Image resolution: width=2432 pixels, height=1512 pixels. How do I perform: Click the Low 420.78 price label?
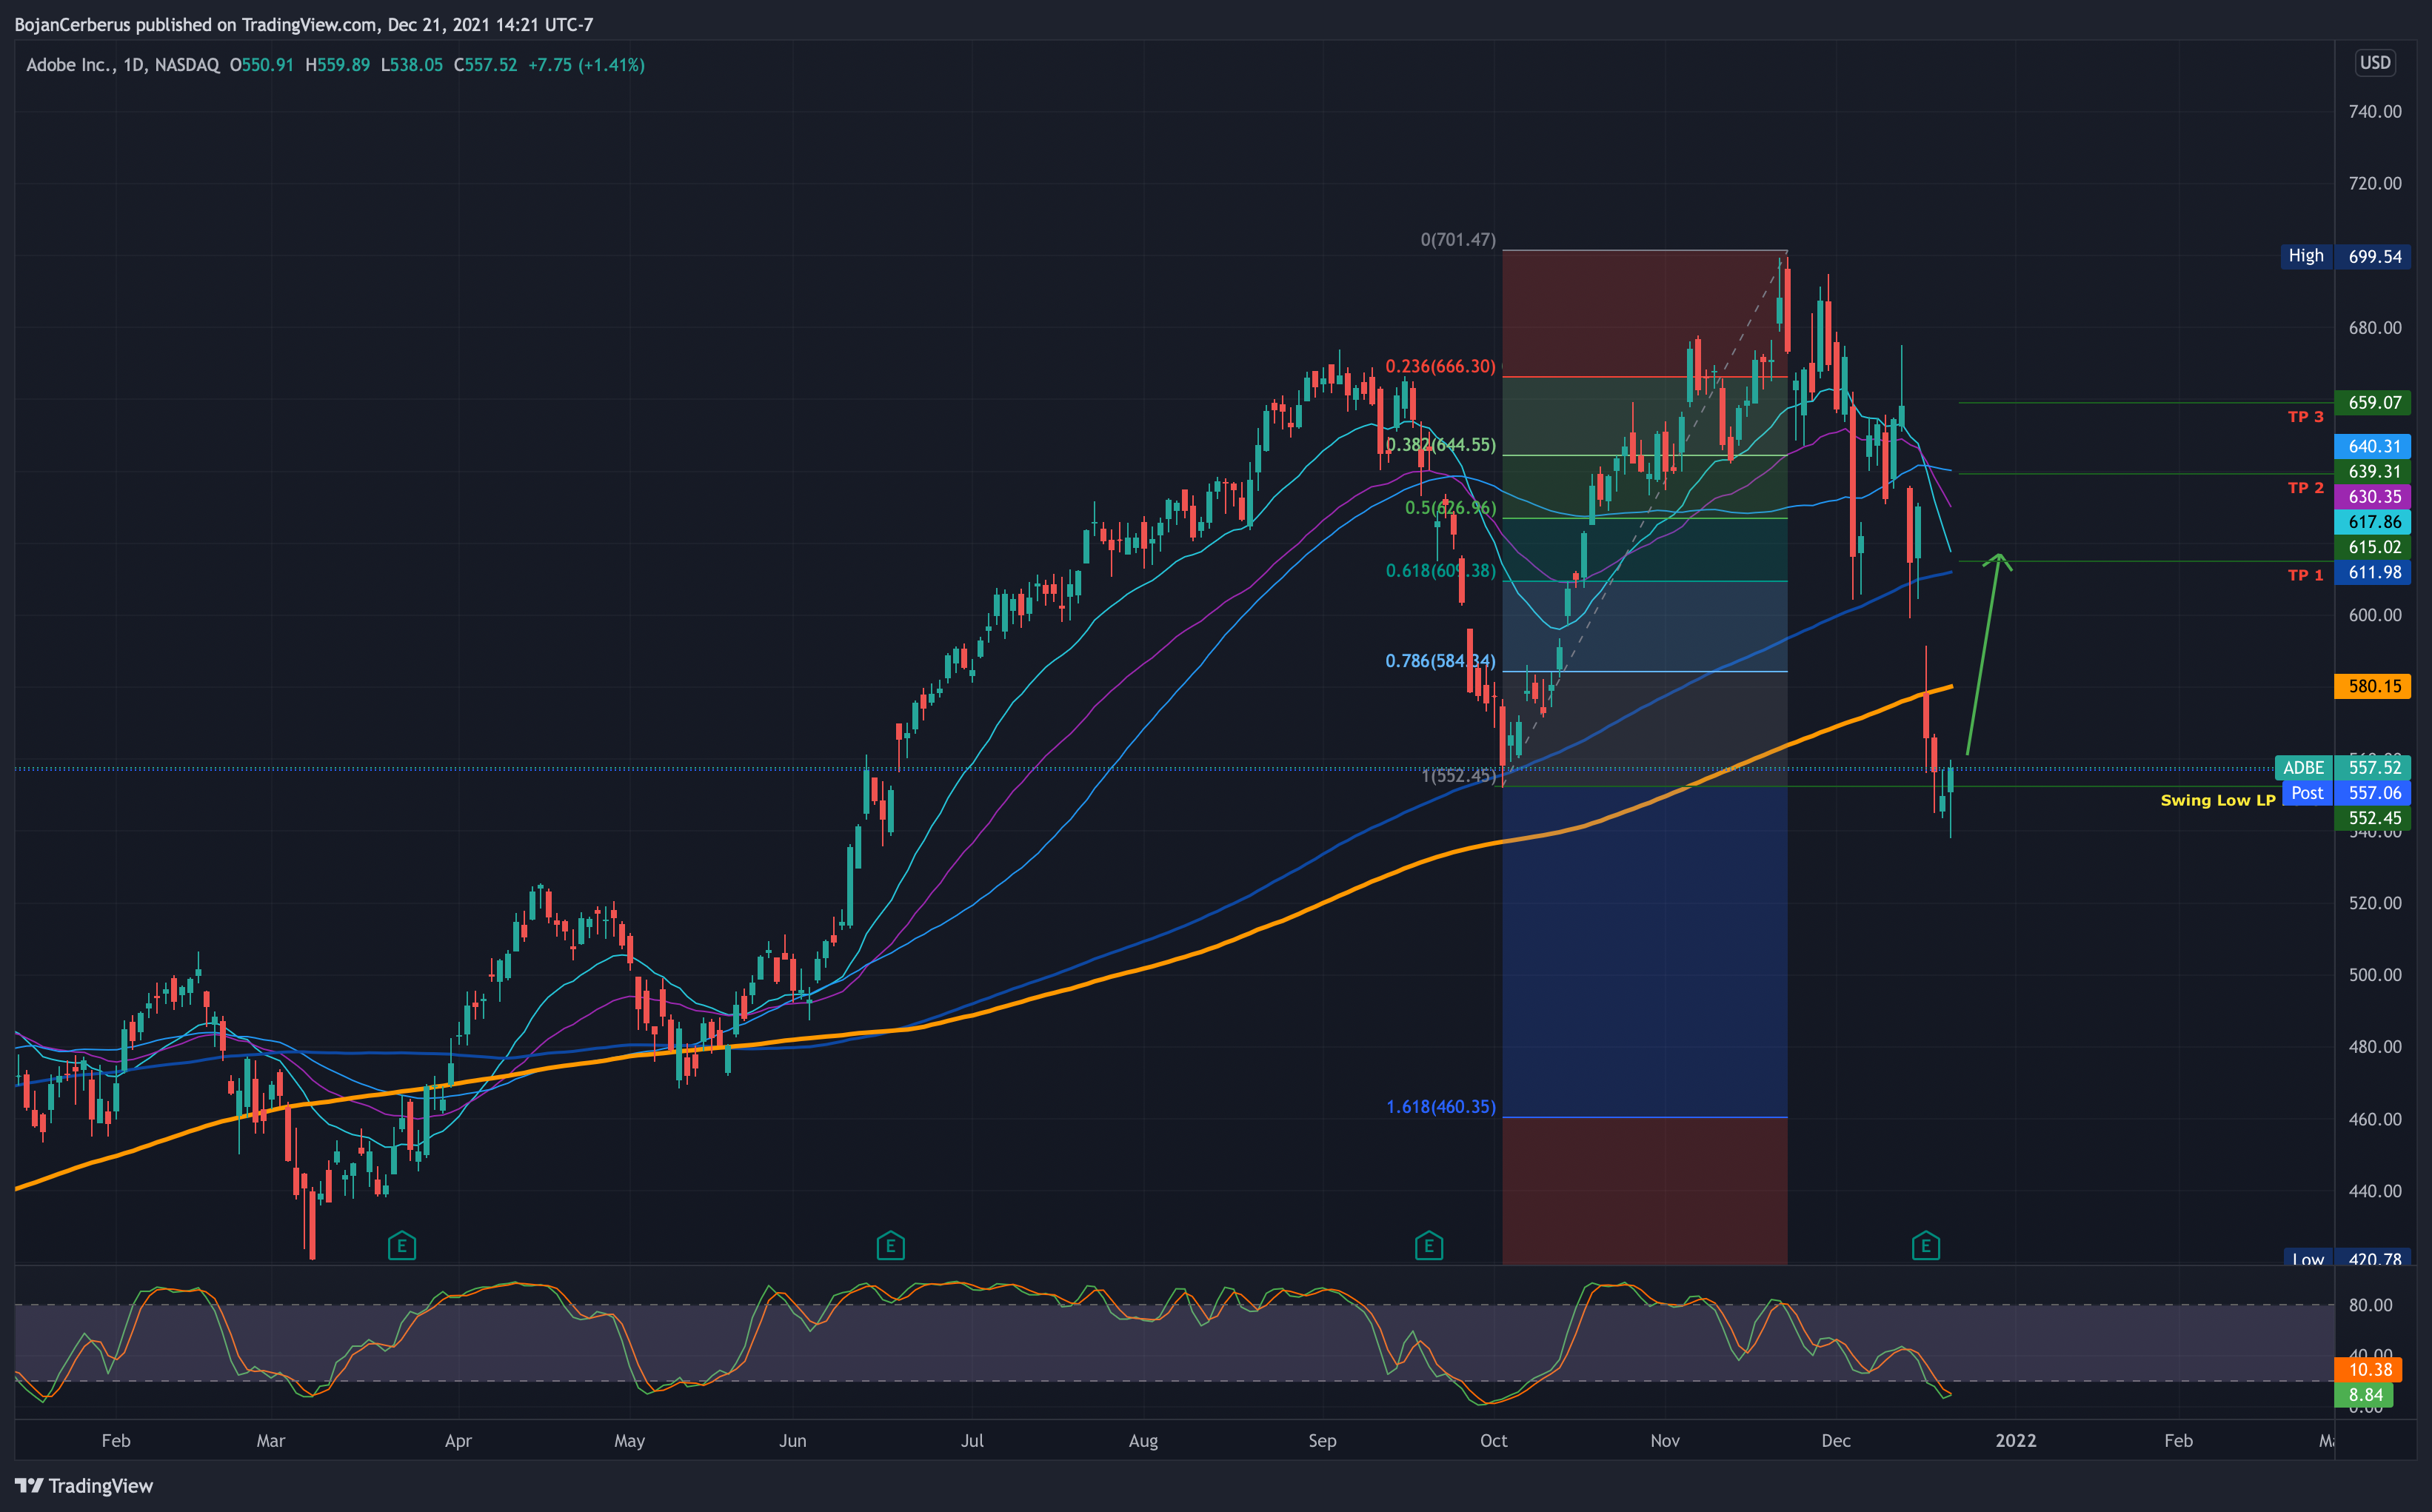[2346, 1258]
